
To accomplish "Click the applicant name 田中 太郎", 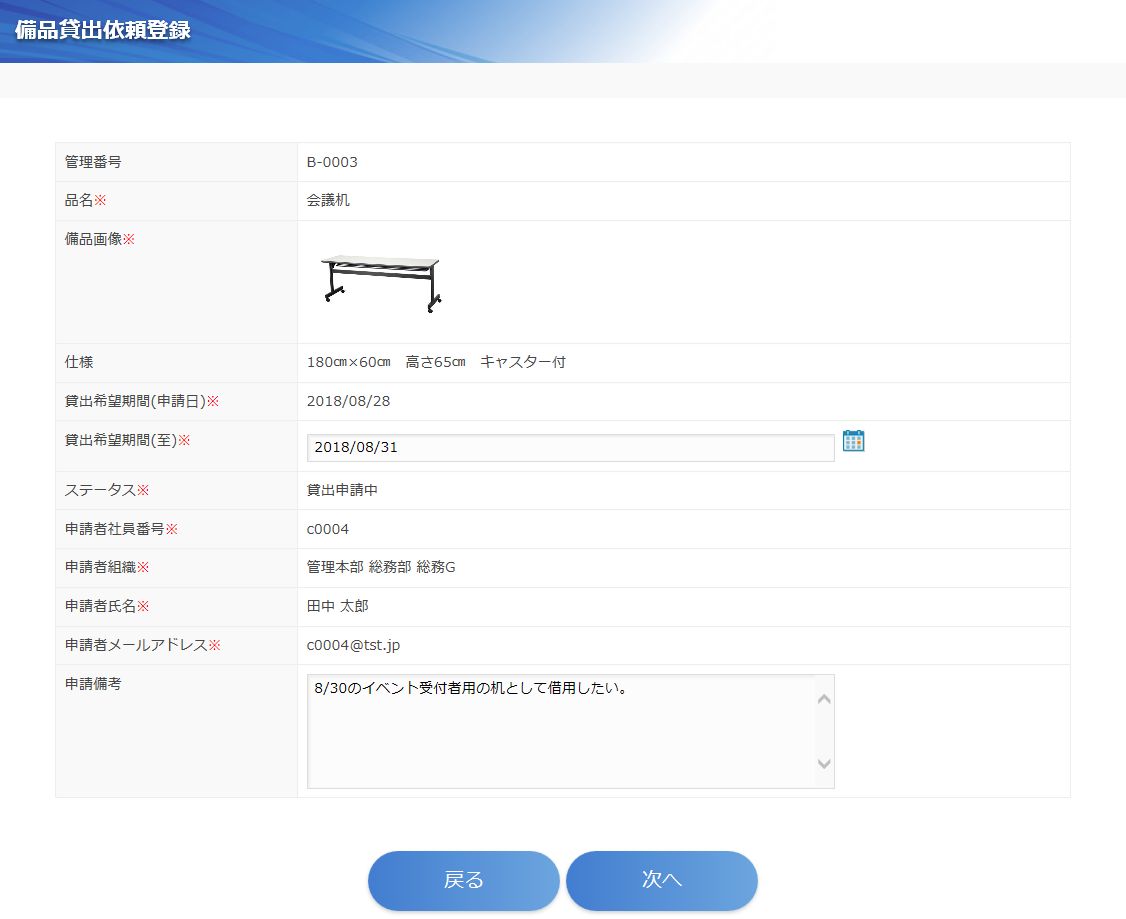I will pos(338,606).
